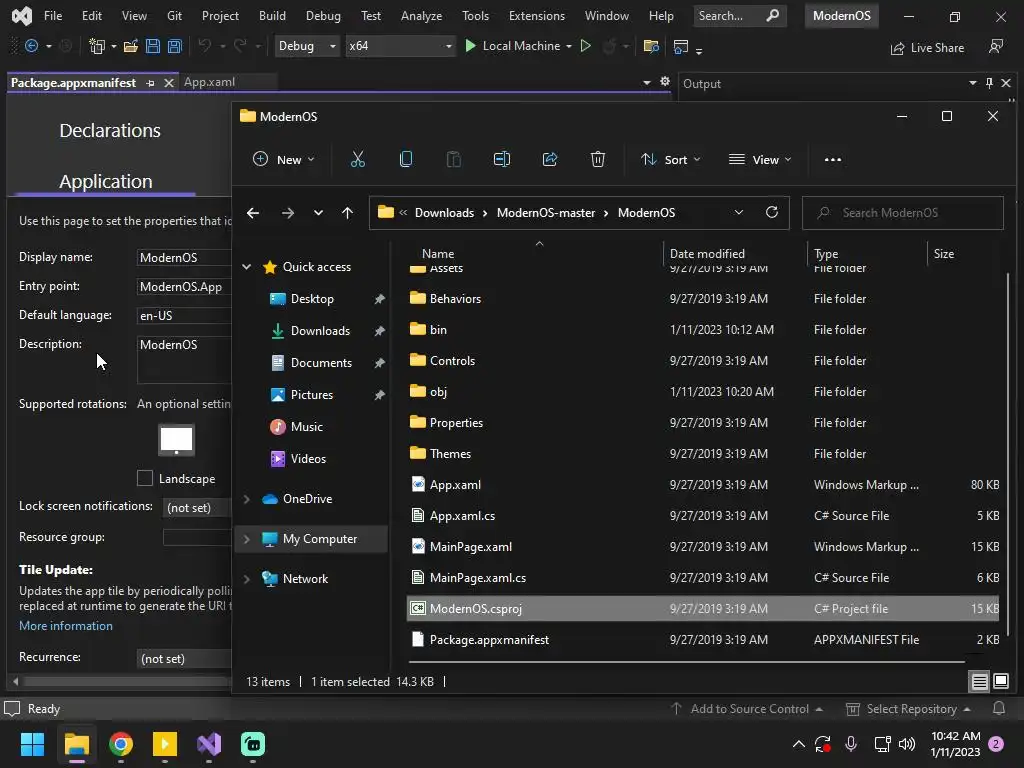The image size is (1024, 768).
Task: Open the Analyze menu
Action: point(421,16)
